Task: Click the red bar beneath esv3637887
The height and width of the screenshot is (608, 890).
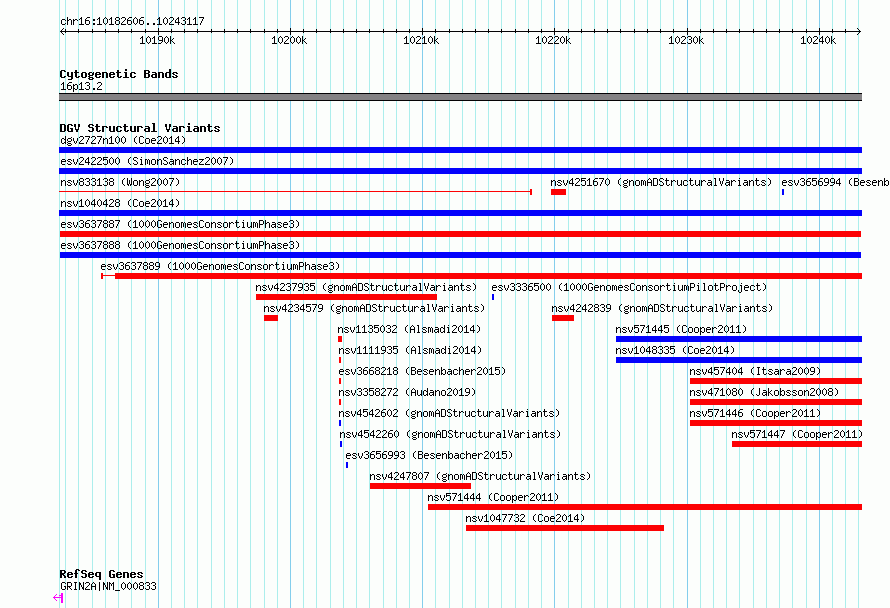Action: [460, 234]
